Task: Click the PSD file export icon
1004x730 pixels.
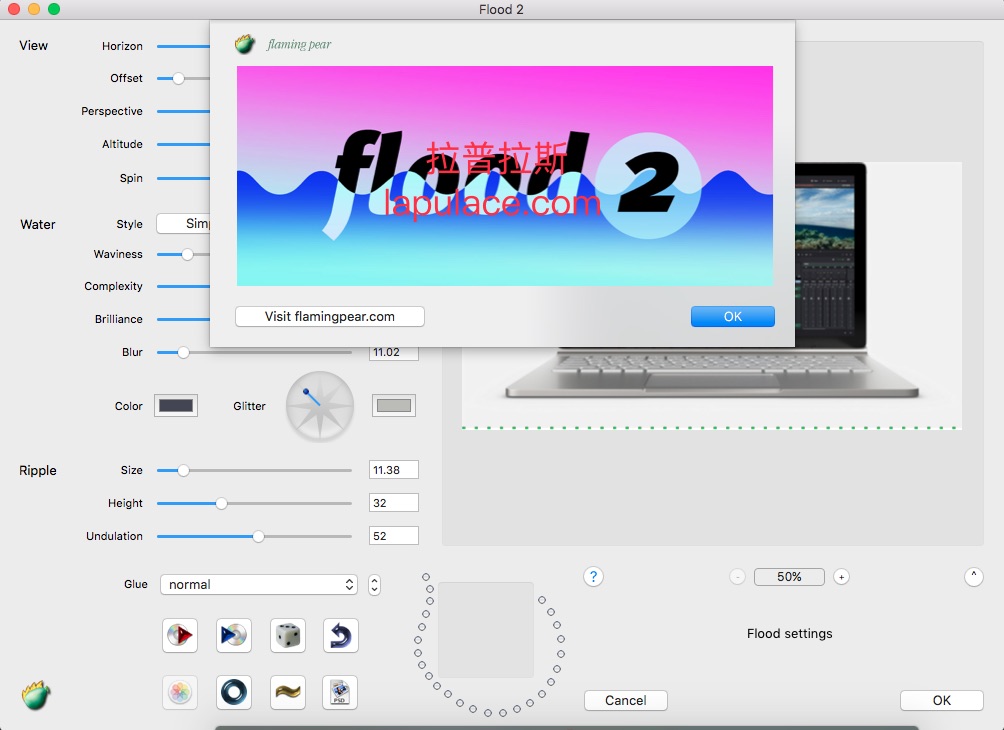Action: [x=340, y=692]
